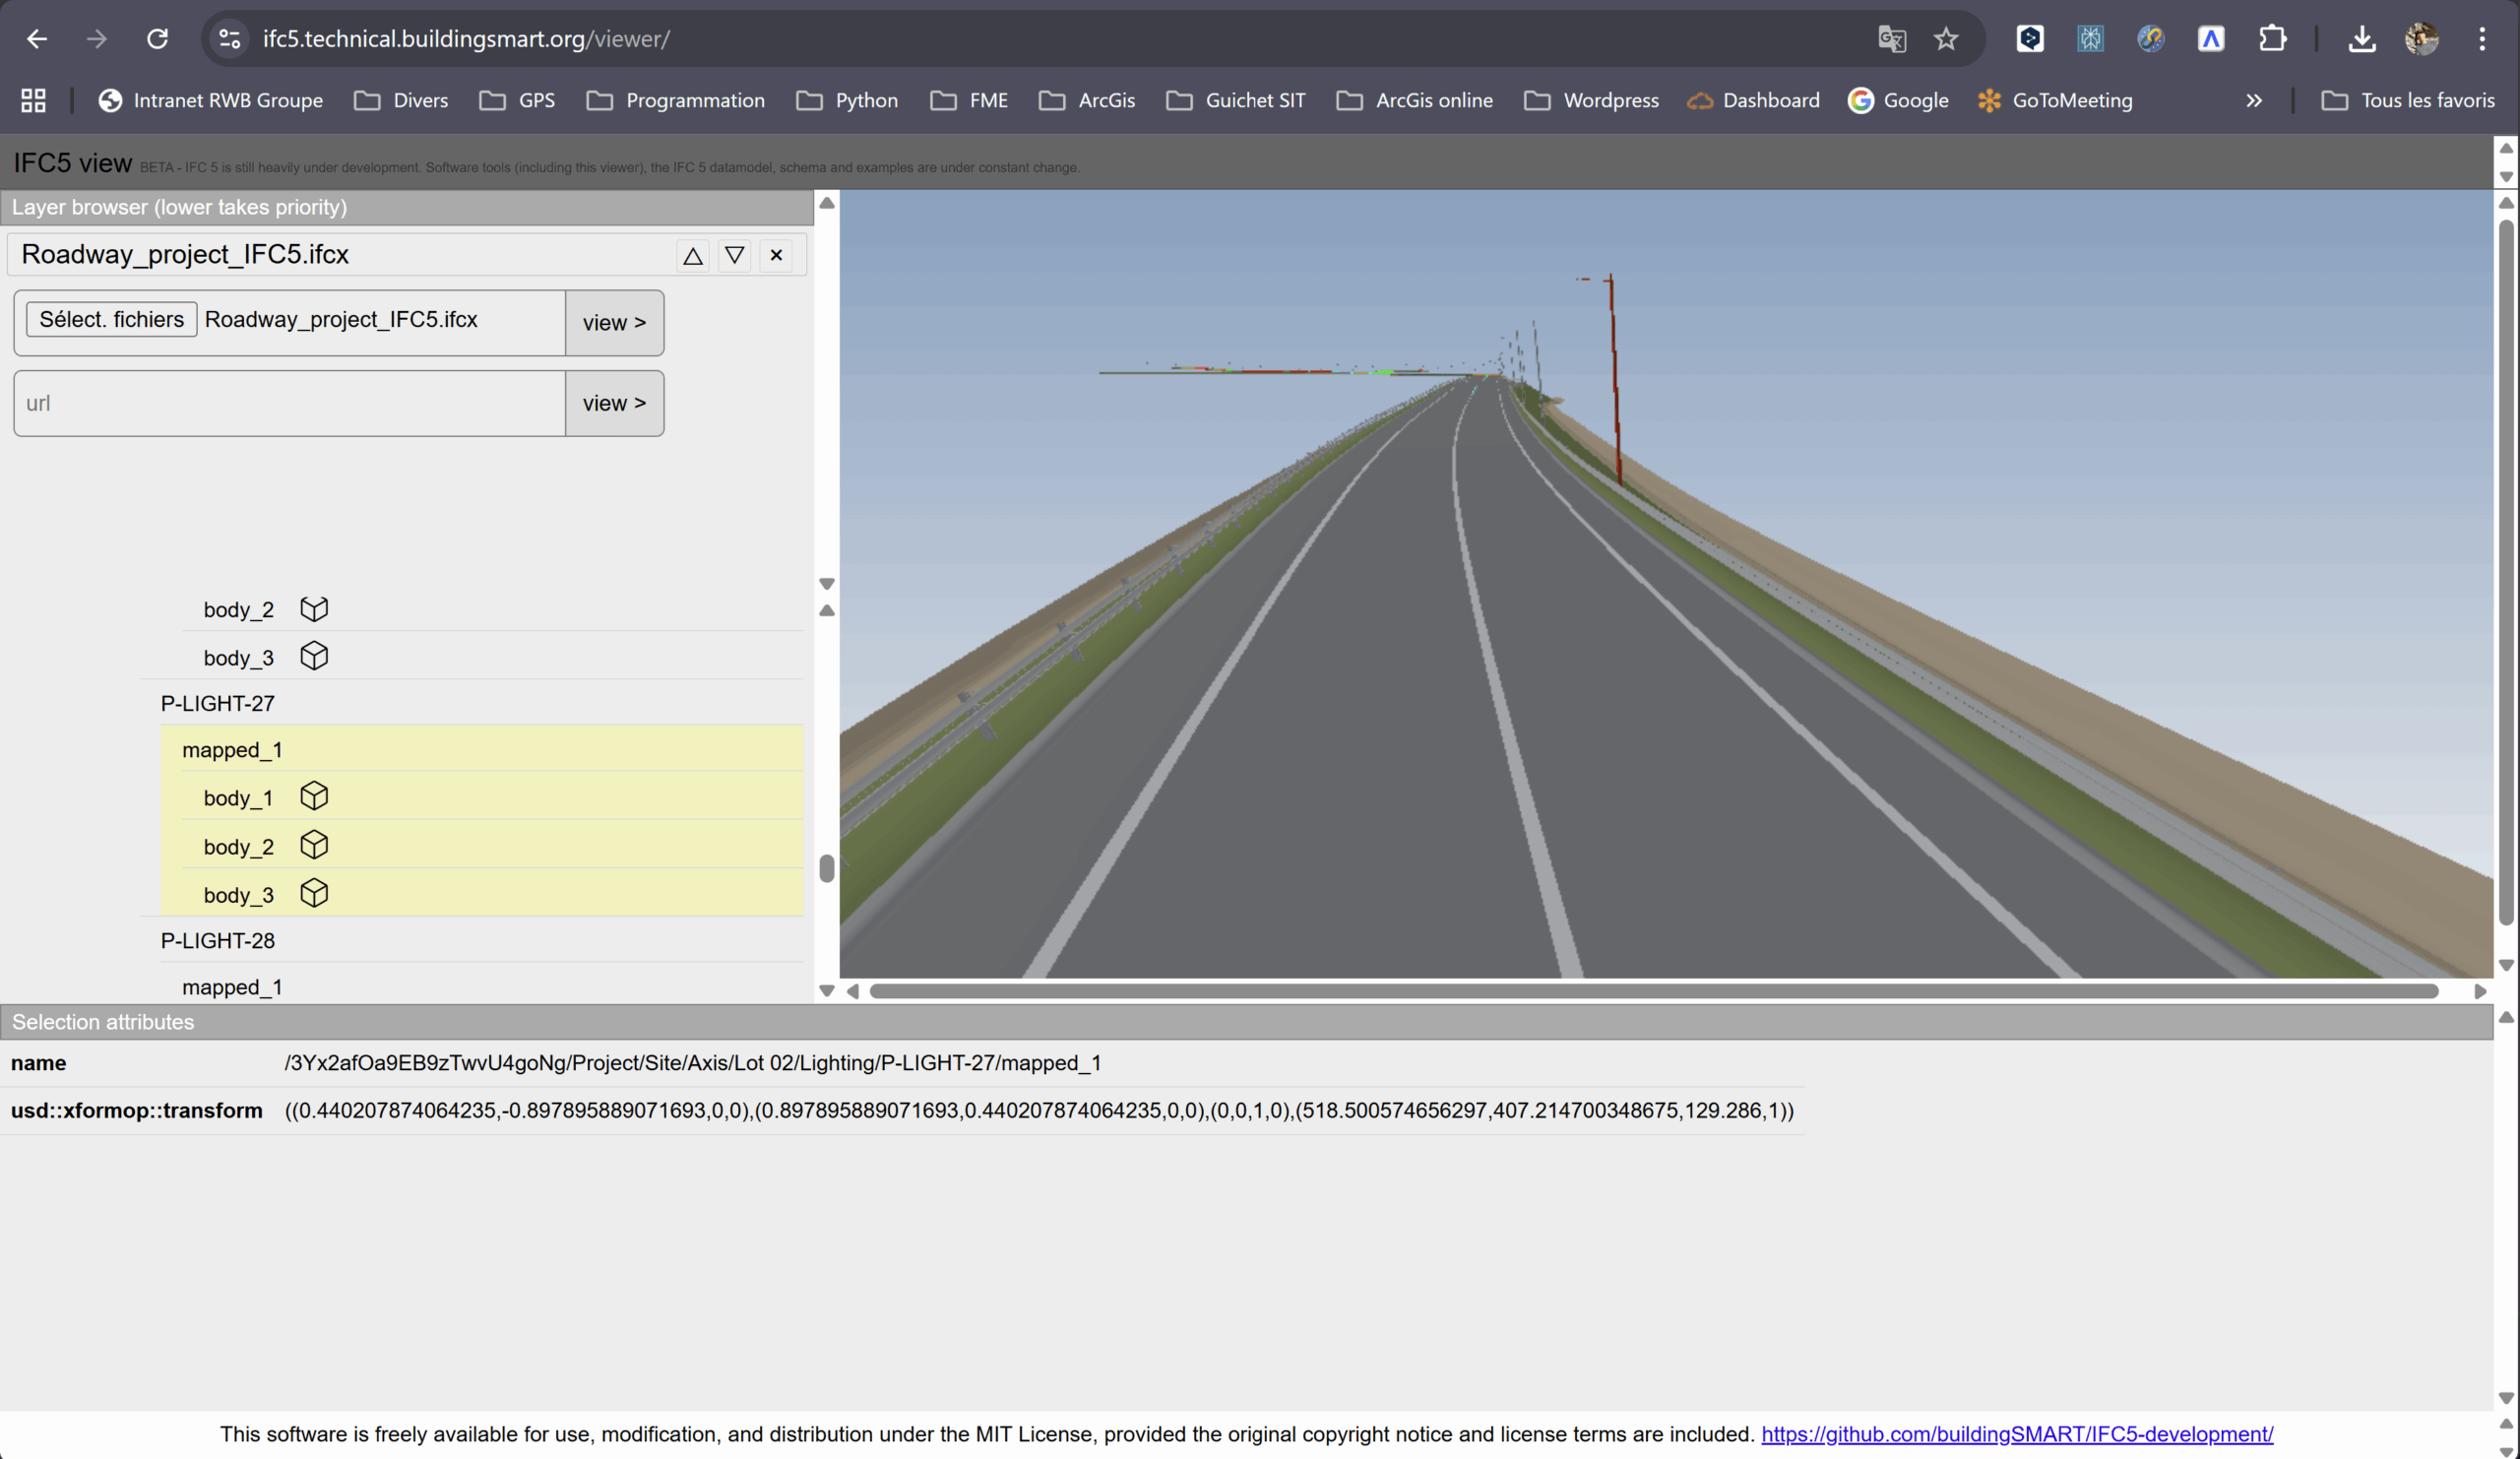
Task: Move layer down with the inverted triangle
Action: 734,256
